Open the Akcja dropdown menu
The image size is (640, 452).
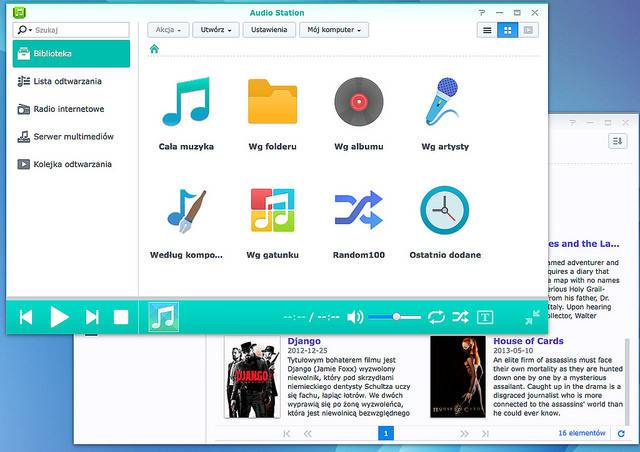(168, 30)
